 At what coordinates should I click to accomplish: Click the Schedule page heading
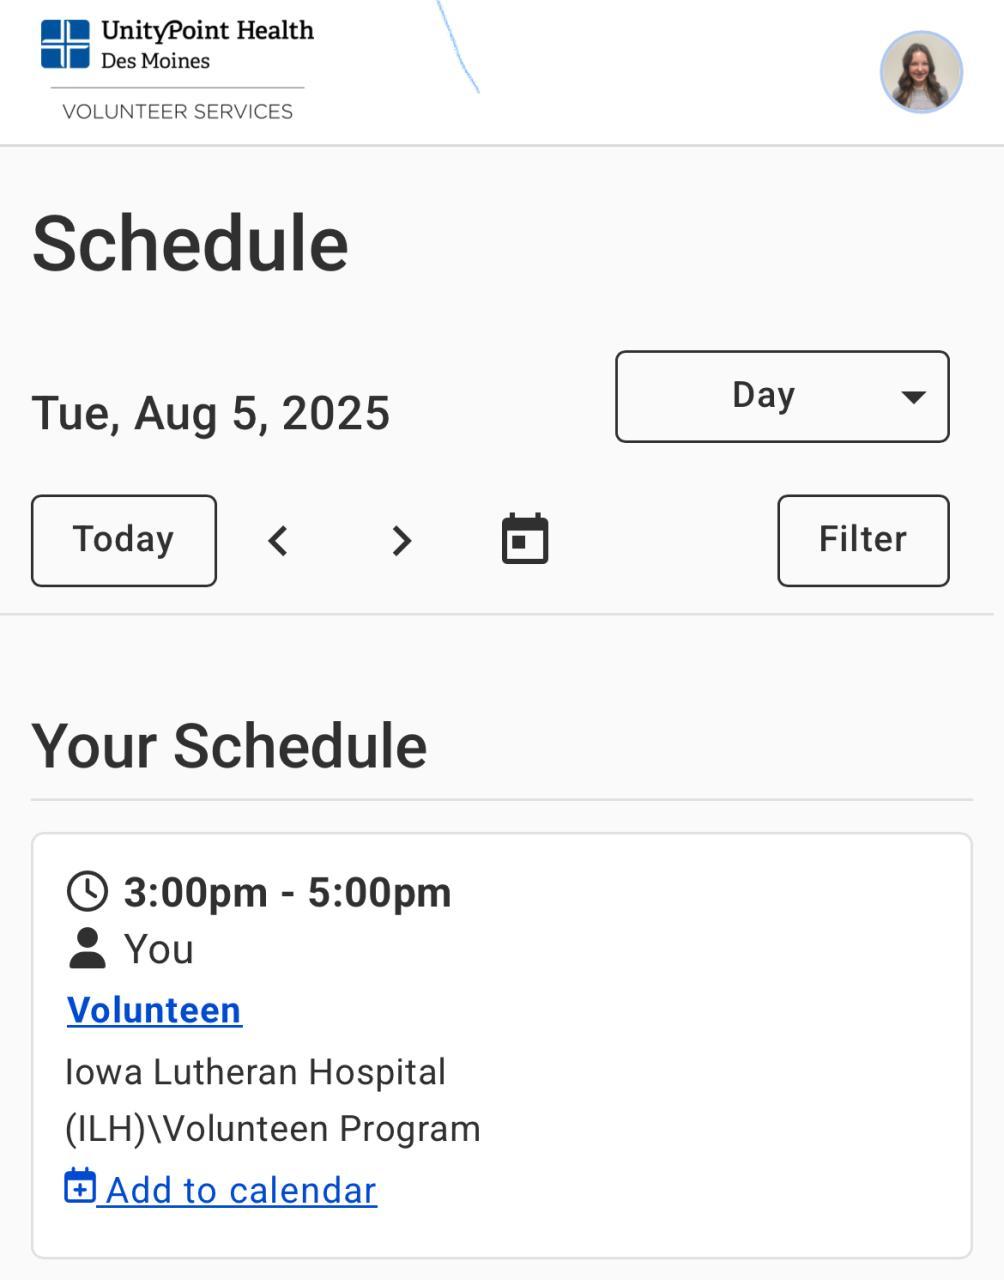(x=190, y=244)
